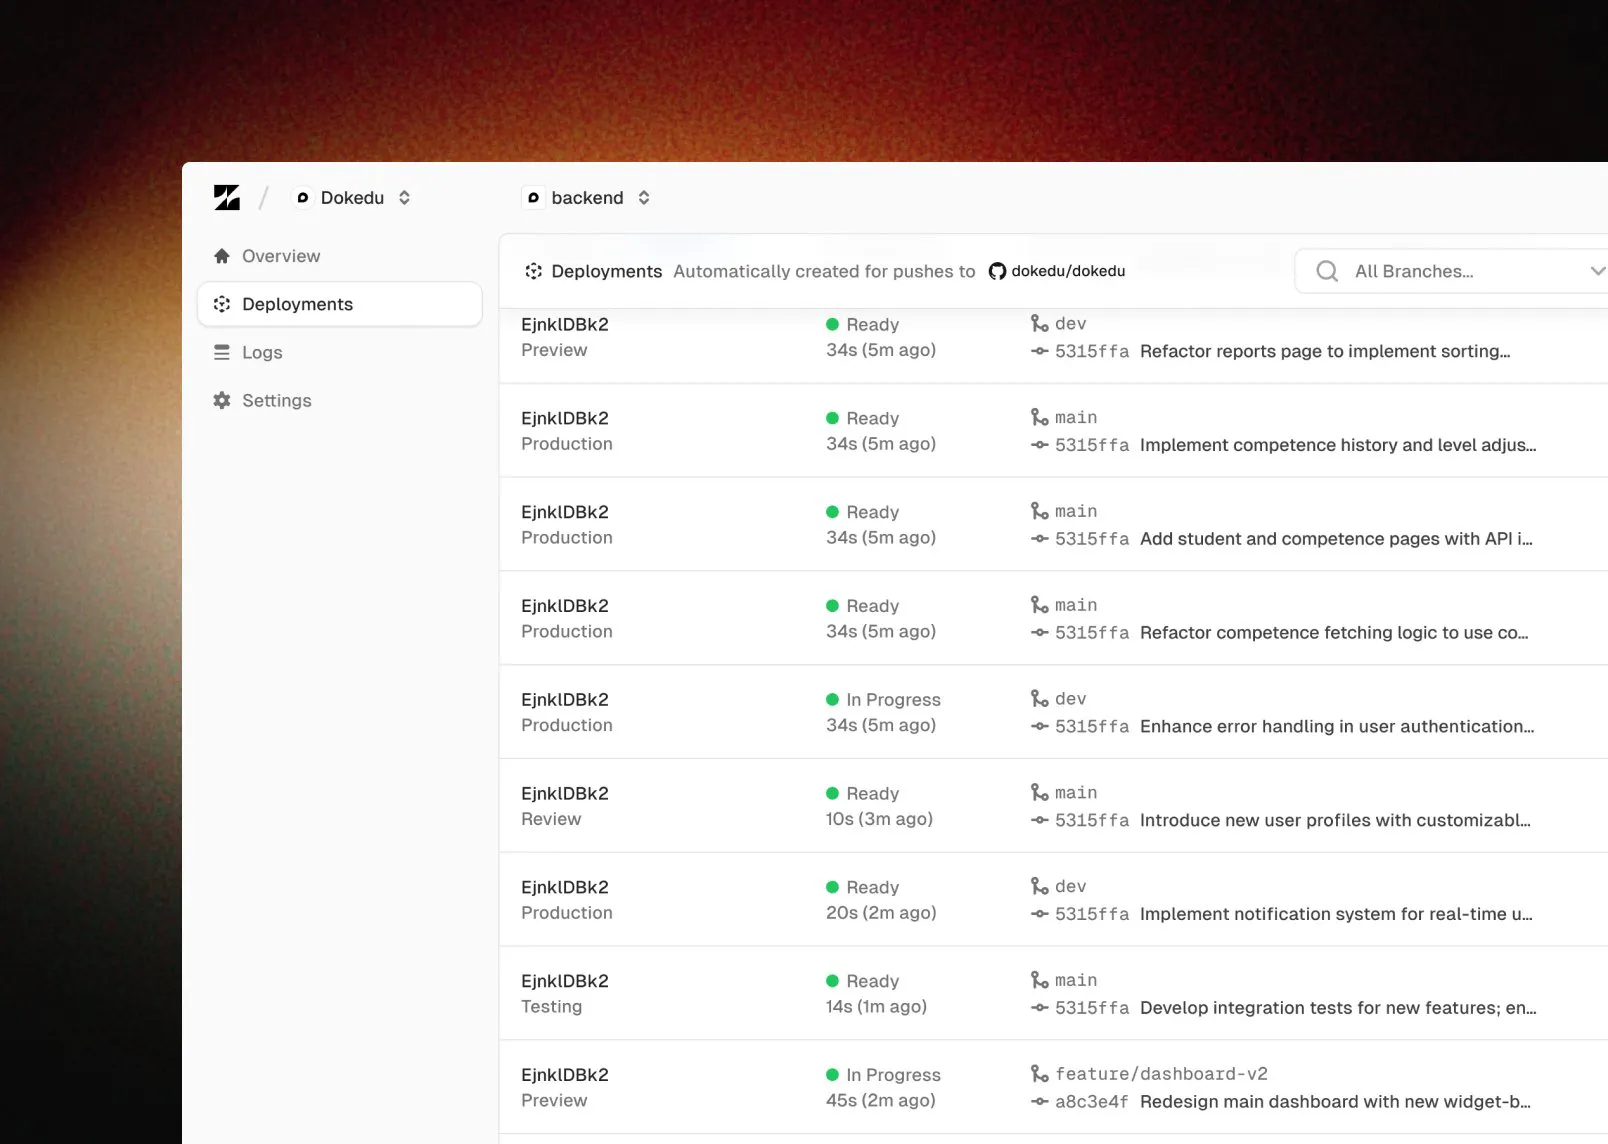This screenshot has width=1608, height=1144.
Task: Click the search magnifier icon
Action: 1327,271
